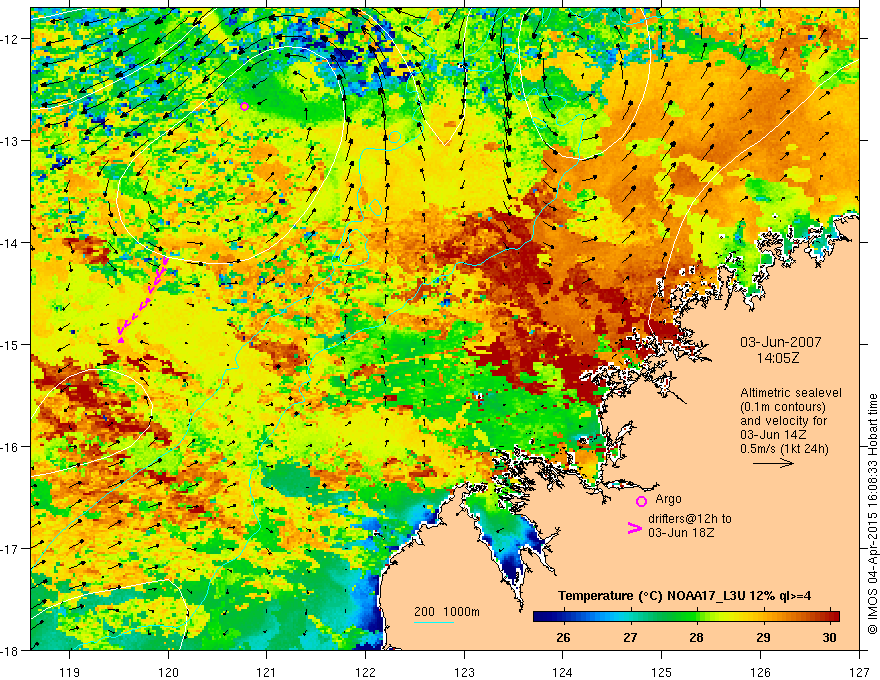Click the '26' color bar tick label

point(563,637)
